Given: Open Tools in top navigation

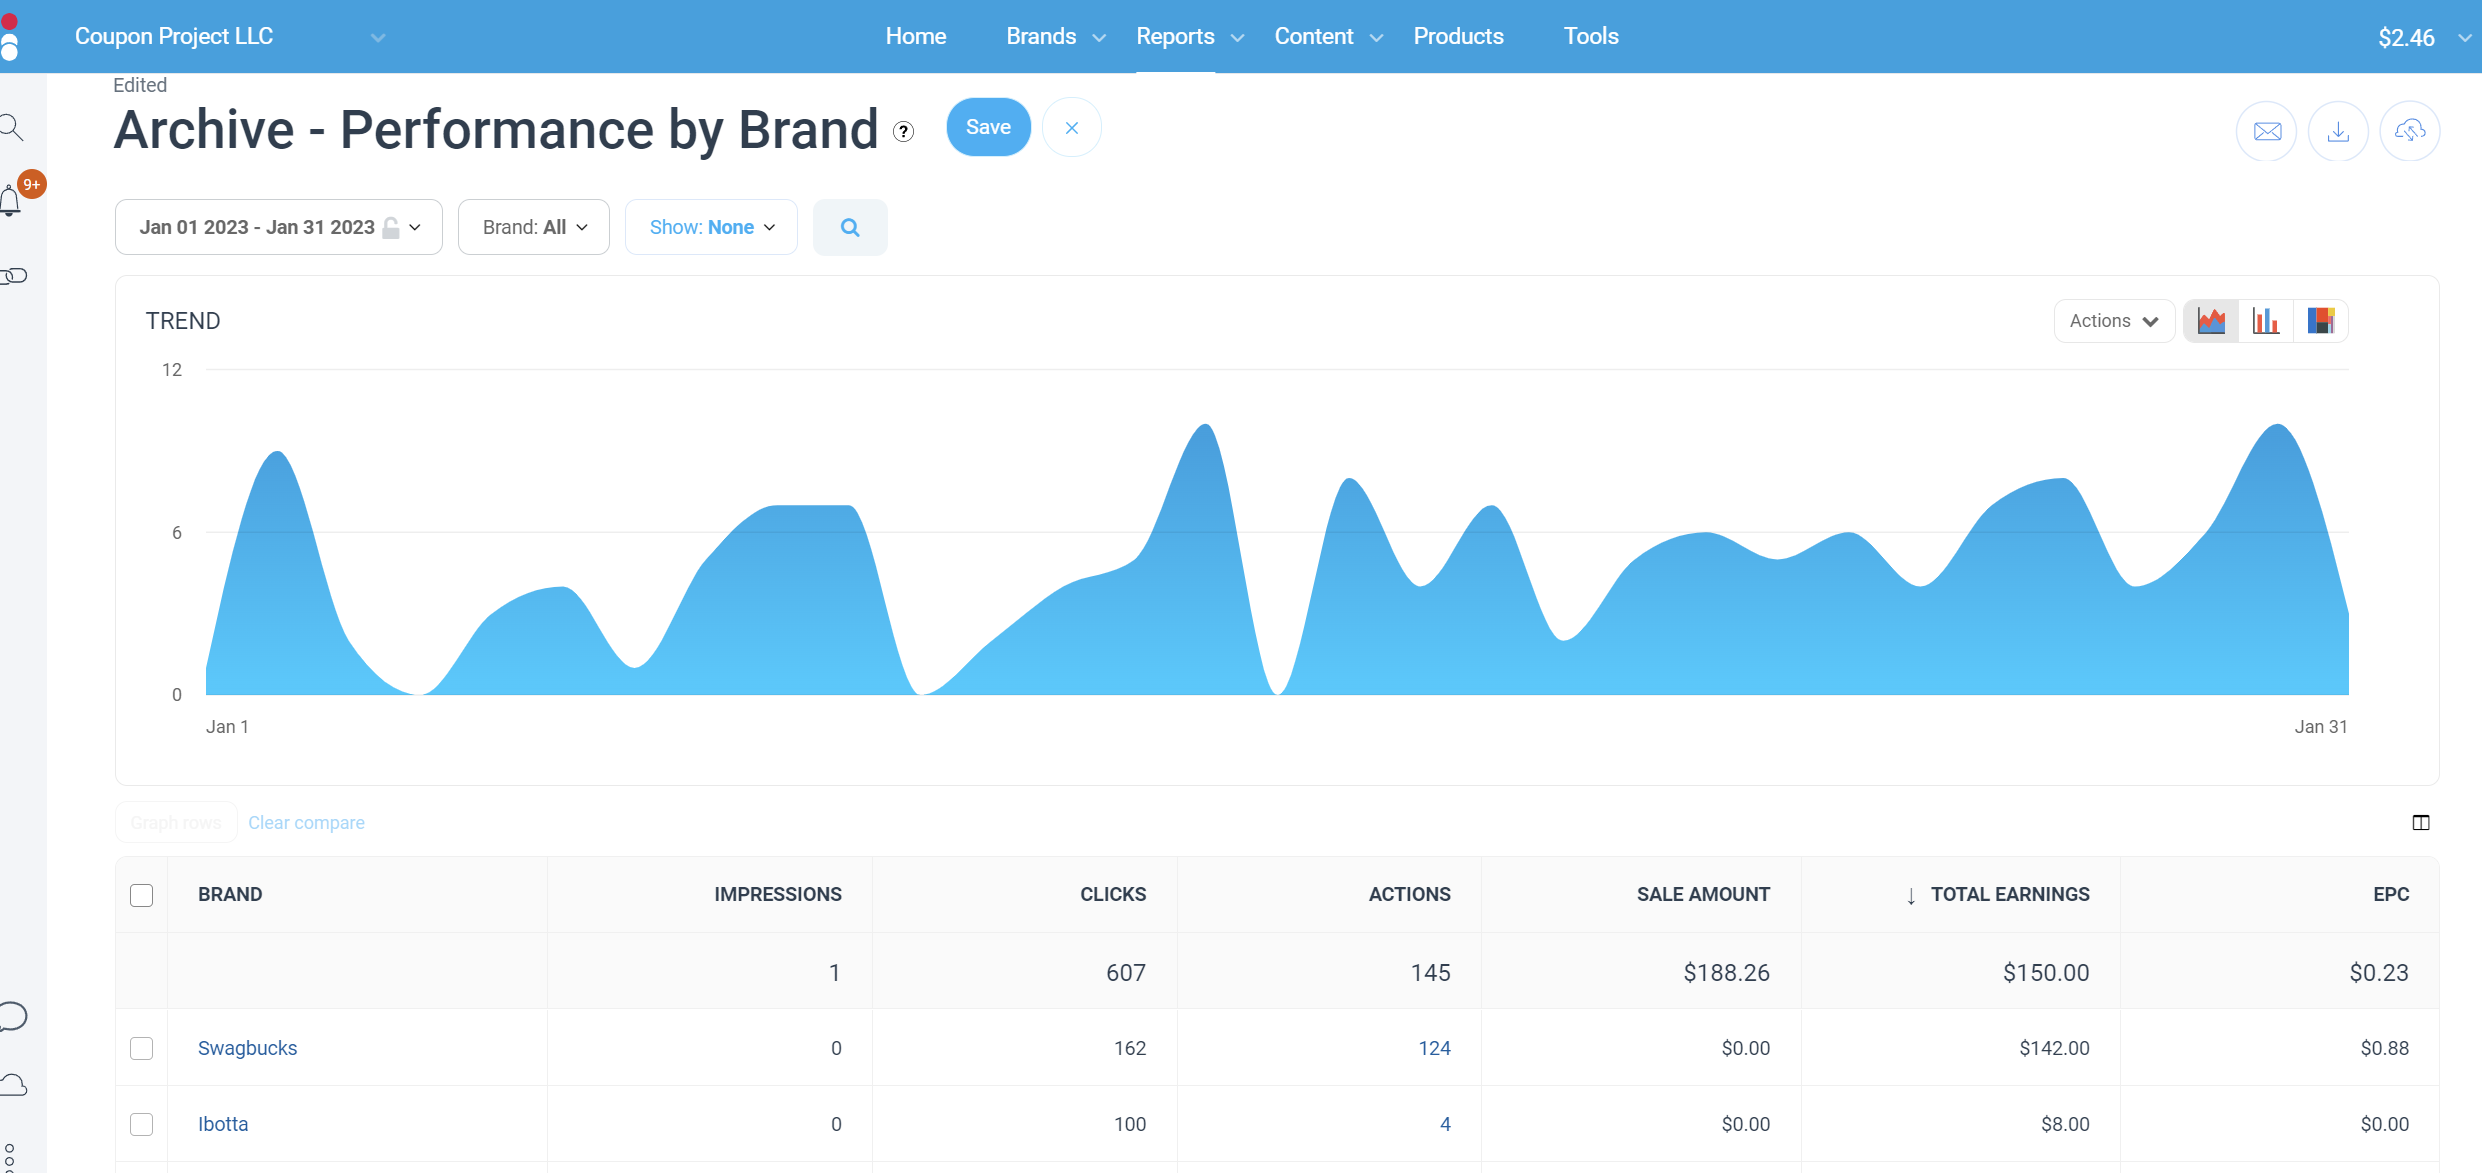Looking at the screenshot, I should 1591,36.
